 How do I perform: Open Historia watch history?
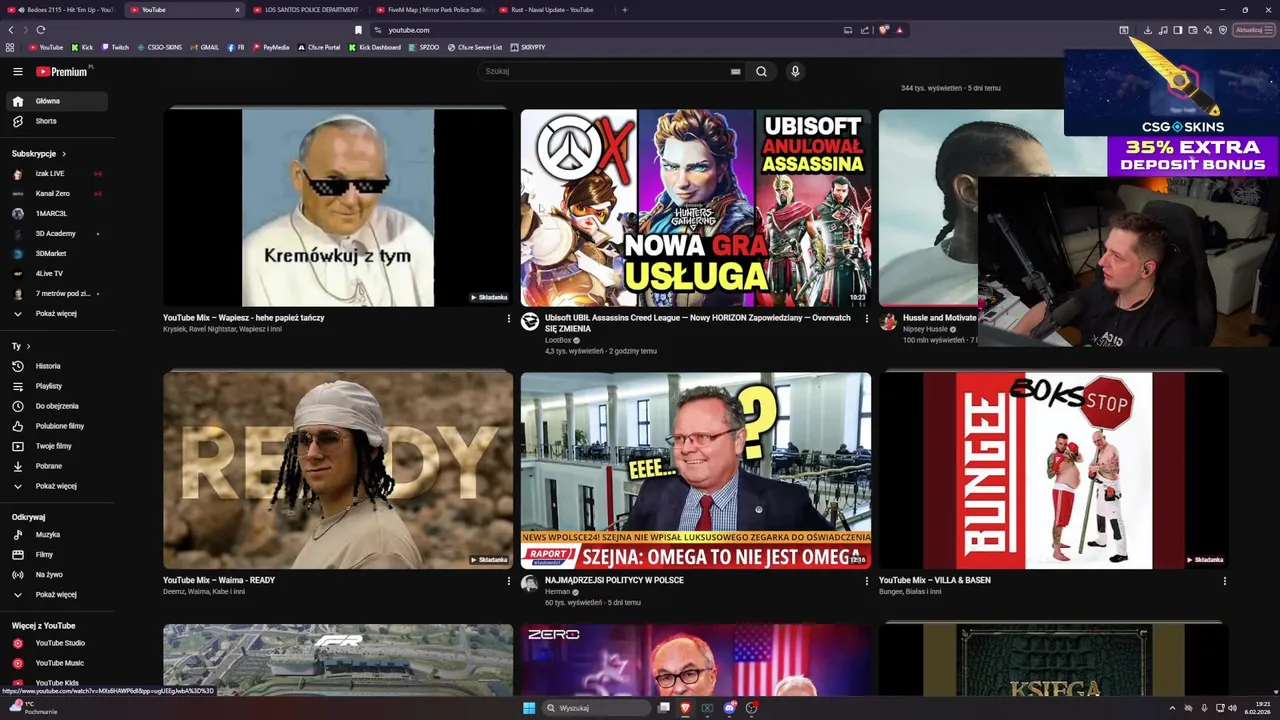57,366
